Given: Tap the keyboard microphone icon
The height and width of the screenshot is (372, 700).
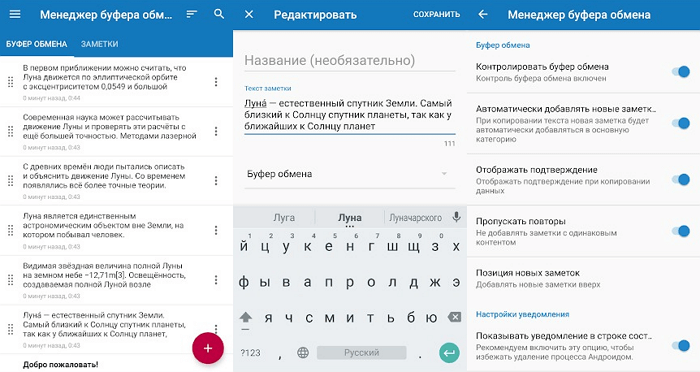Looking at the screenshot, I should coord(456,217).
